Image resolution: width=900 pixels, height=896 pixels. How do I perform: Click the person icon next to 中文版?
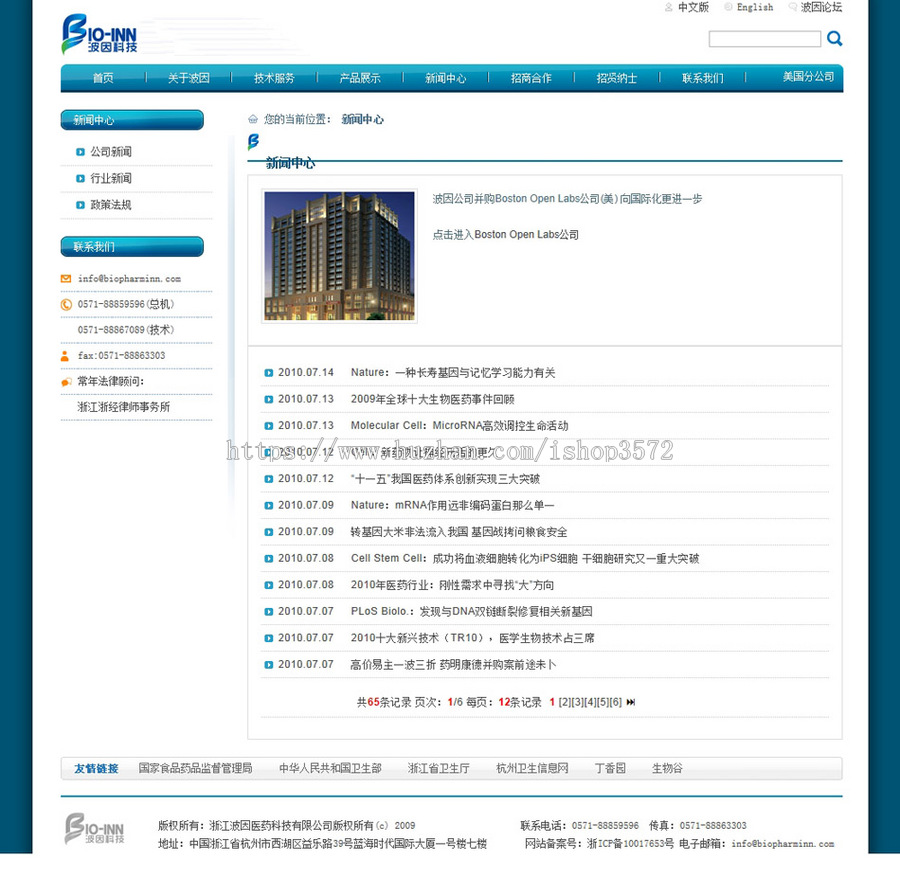[x=668, y=7]
